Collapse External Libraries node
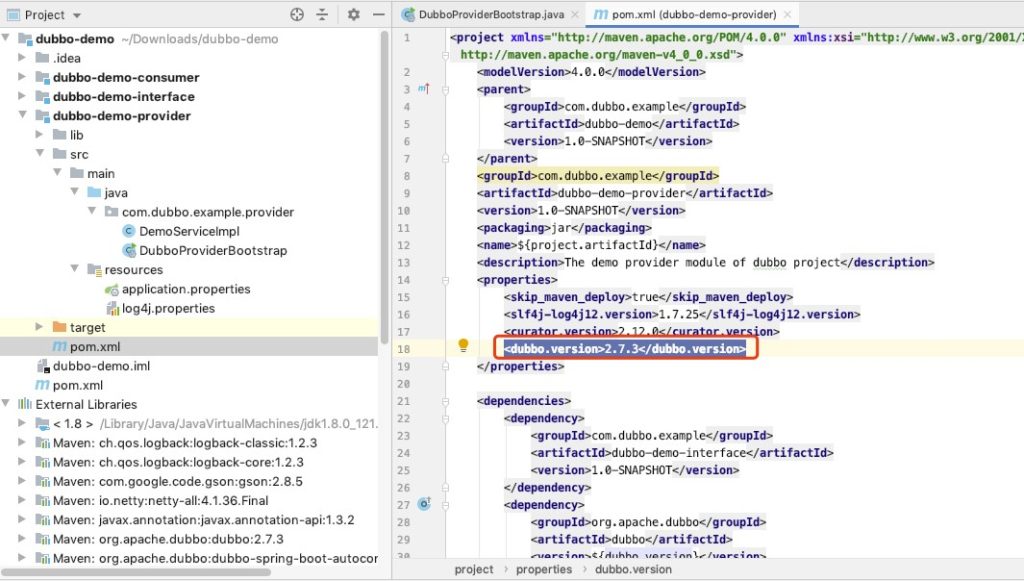Screen dimensions: 1024x581 click(x=6, y=404)
